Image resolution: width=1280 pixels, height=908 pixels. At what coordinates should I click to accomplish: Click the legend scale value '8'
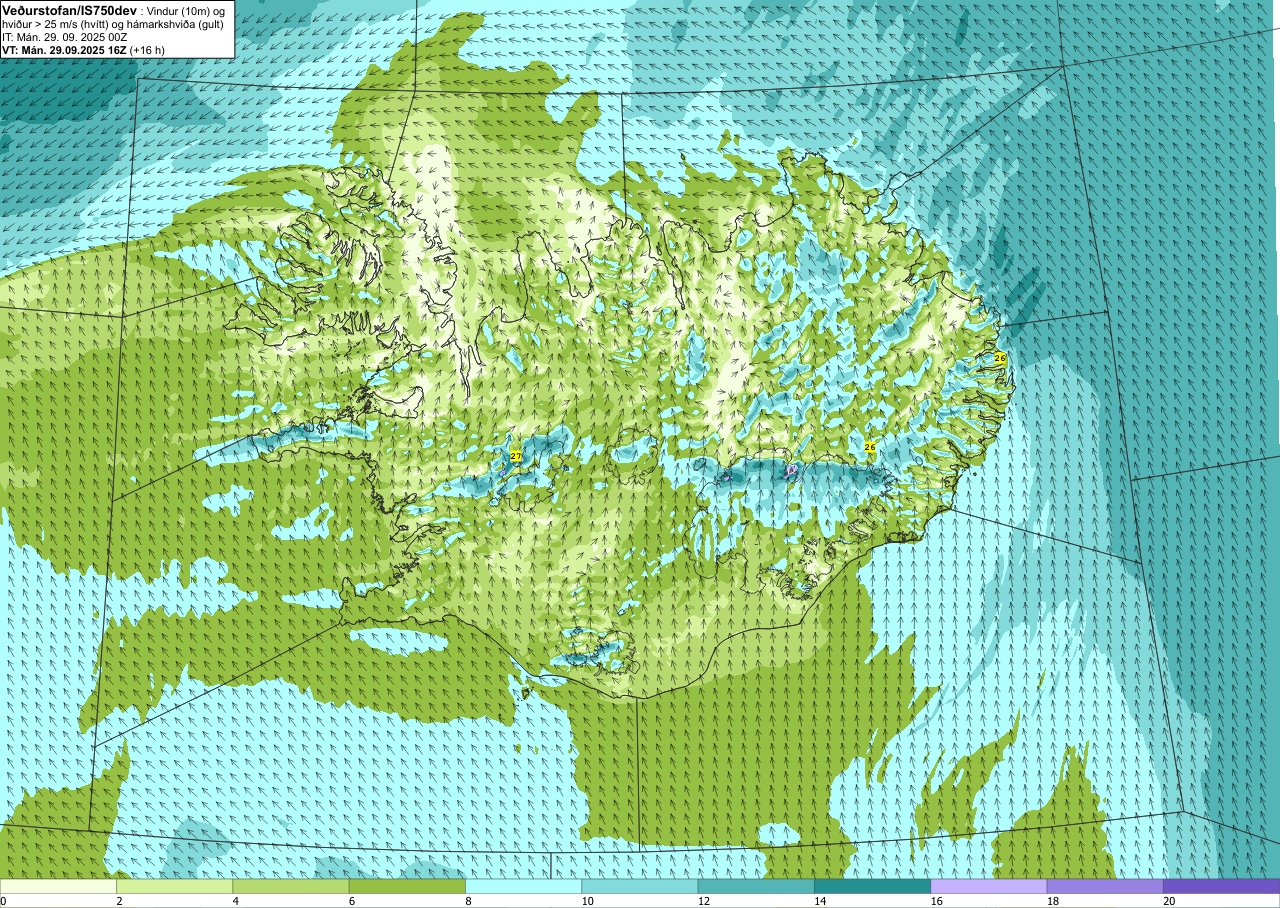[468, 901]
